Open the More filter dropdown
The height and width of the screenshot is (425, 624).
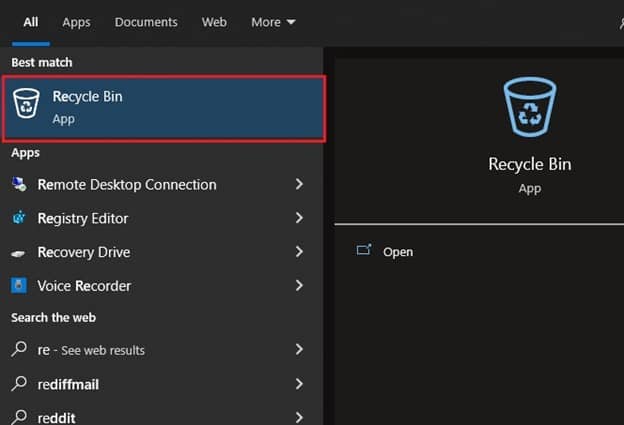click(273, 22)
